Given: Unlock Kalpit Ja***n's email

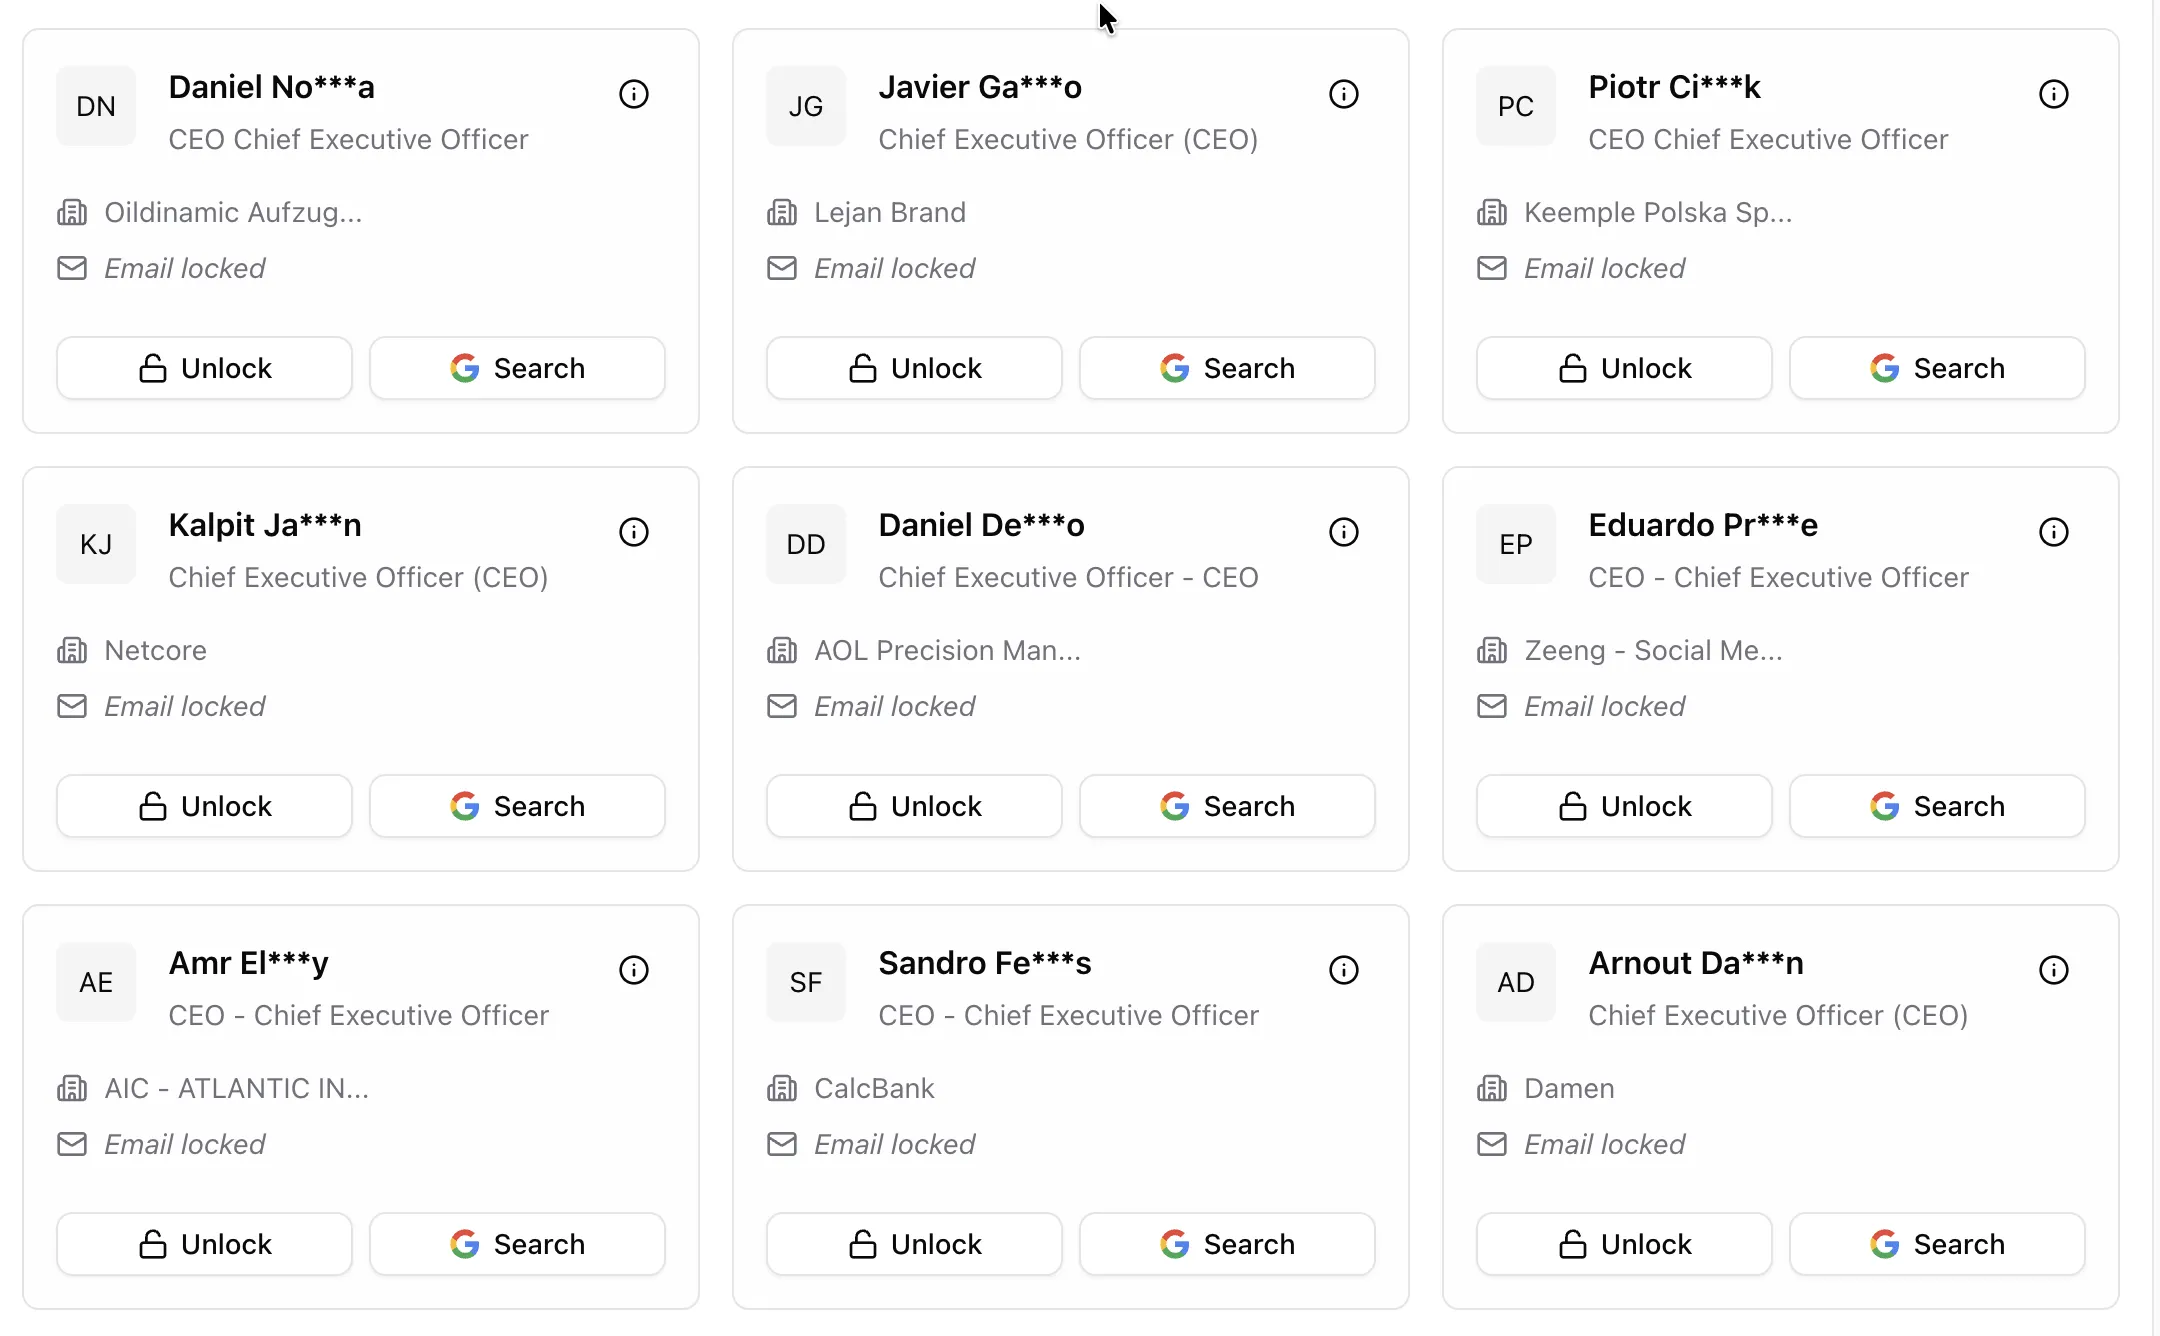Looking at the screenshot, I should pyautogui.click(x=204, y=805).
